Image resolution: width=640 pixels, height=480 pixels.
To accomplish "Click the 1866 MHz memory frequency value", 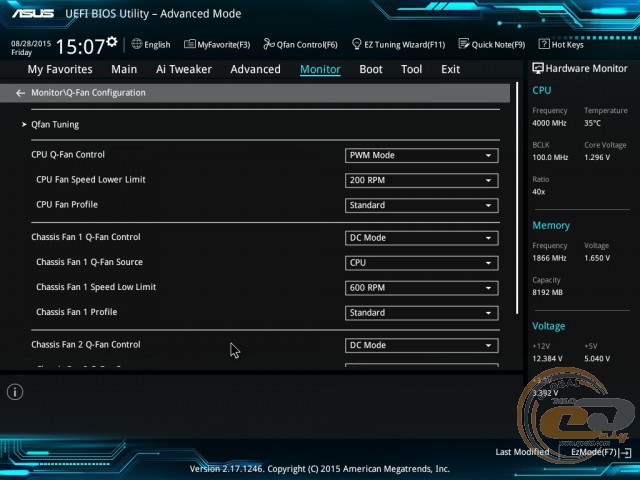I will click(x=549, y=258).
